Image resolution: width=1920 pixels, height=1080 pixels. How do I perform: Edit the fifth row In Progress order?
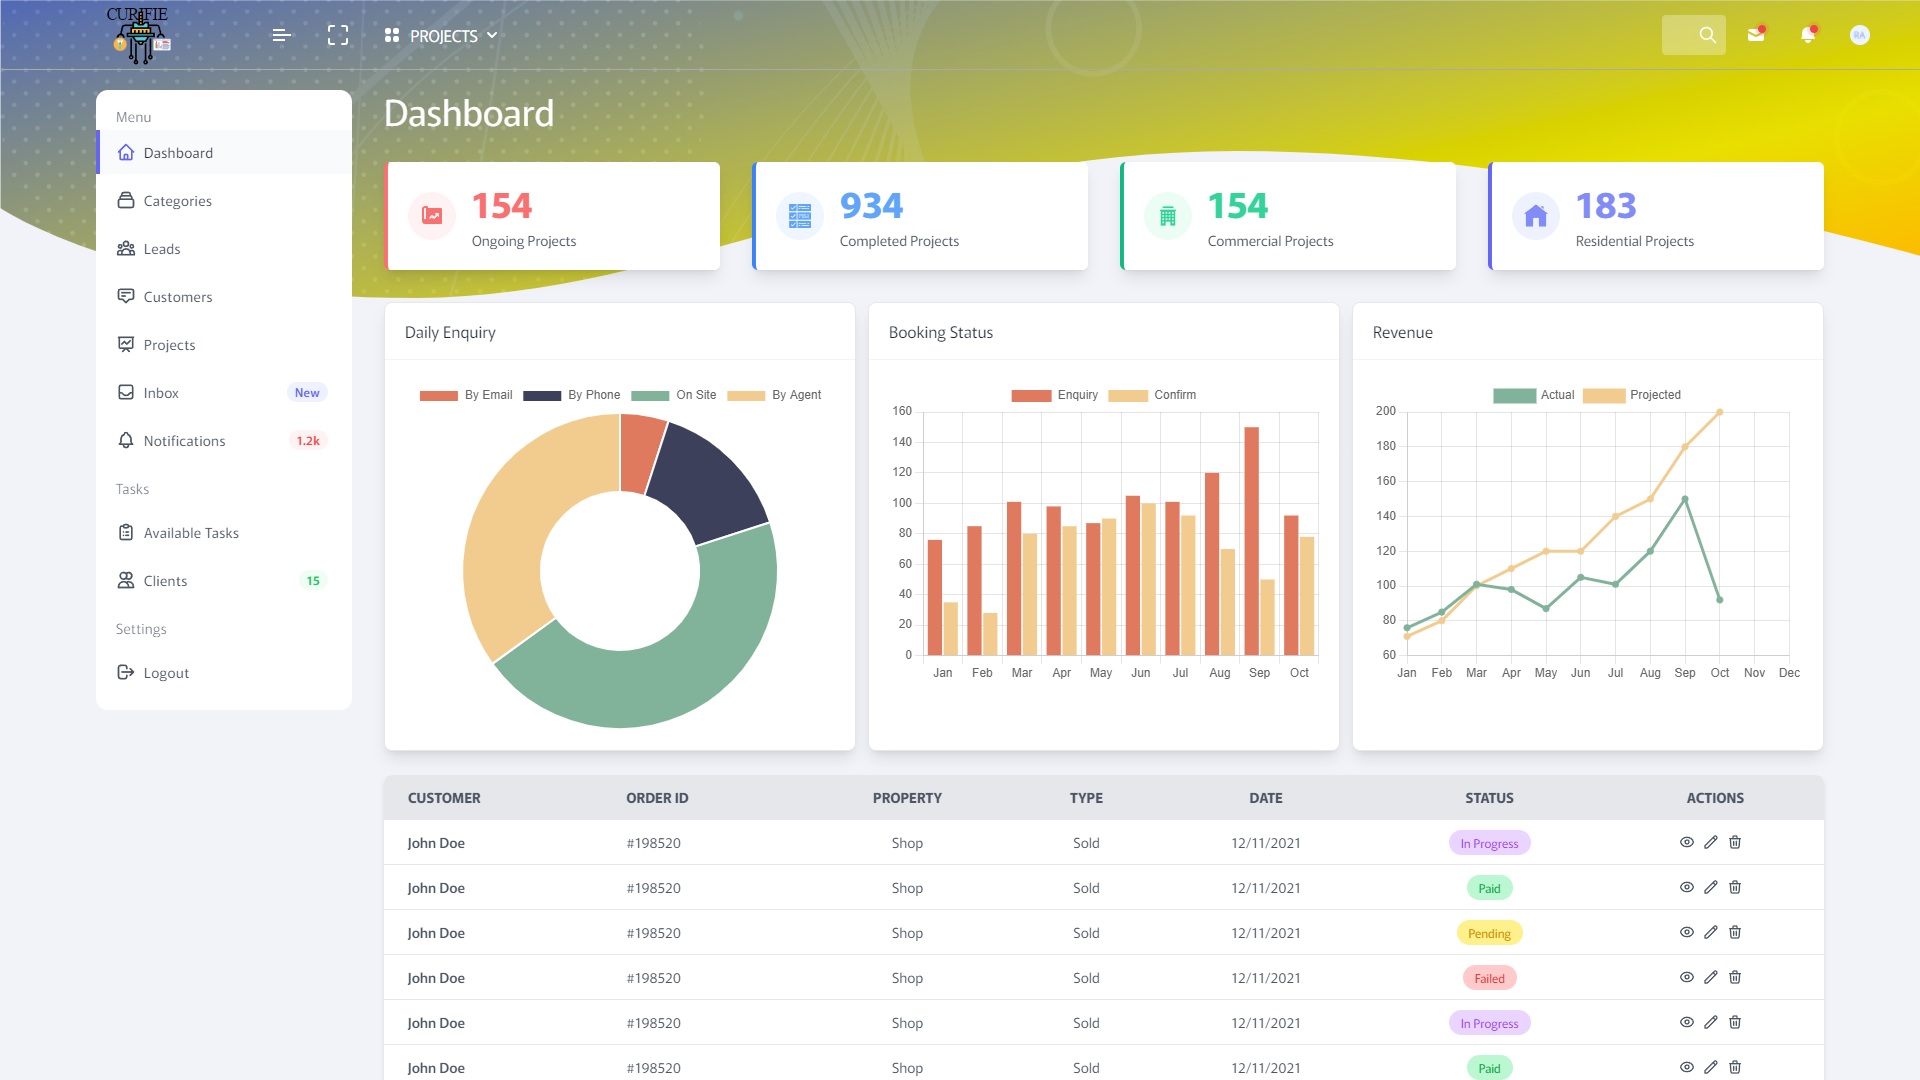point(1711,1022)
